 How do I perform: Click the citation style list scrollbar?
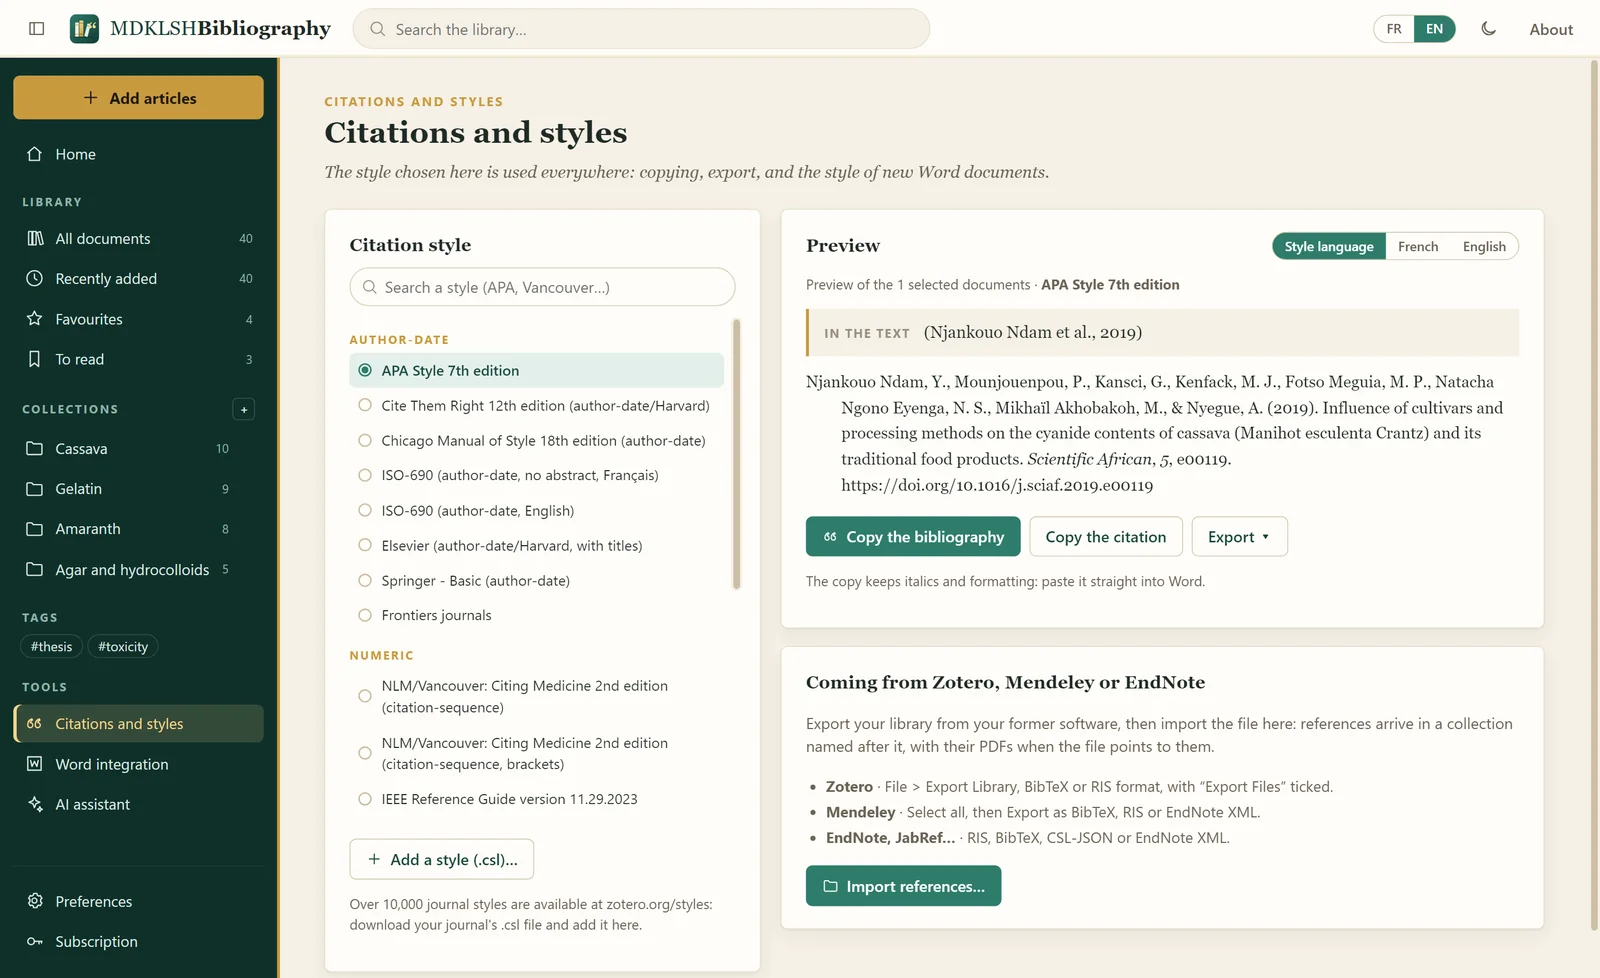point(736,454)
